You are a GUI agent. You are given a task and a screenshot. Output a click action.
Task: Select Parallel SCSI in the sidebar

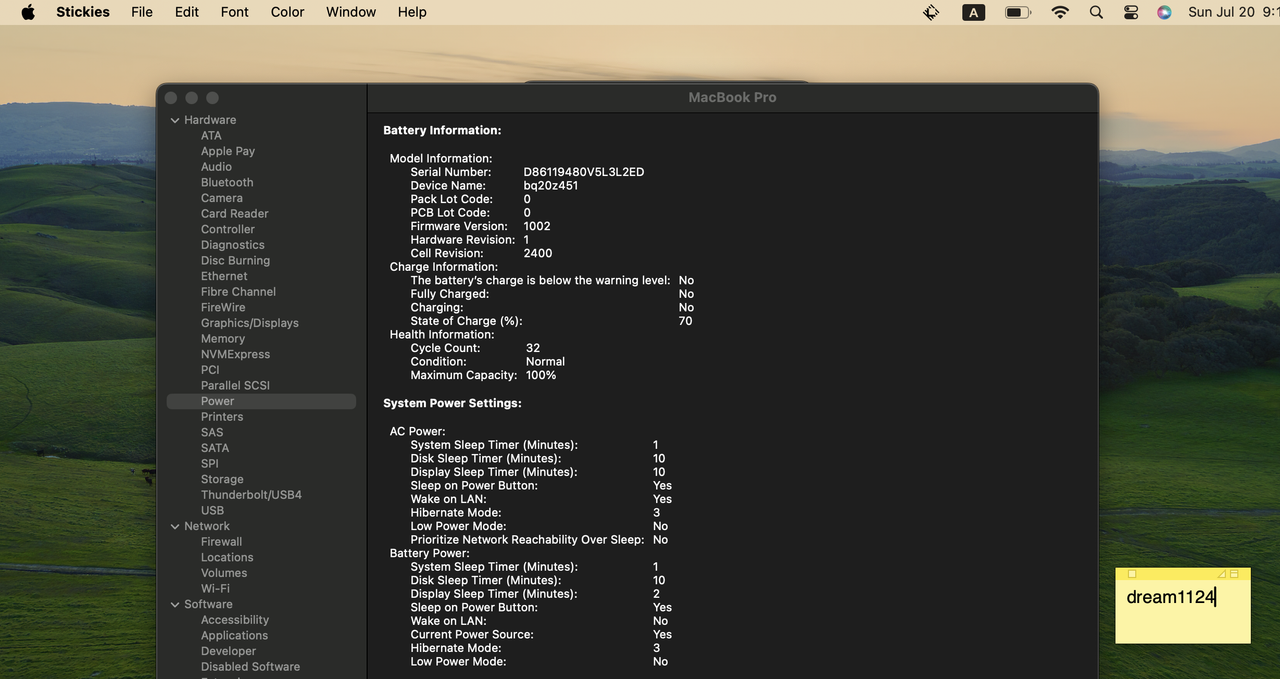coord(235,385)
